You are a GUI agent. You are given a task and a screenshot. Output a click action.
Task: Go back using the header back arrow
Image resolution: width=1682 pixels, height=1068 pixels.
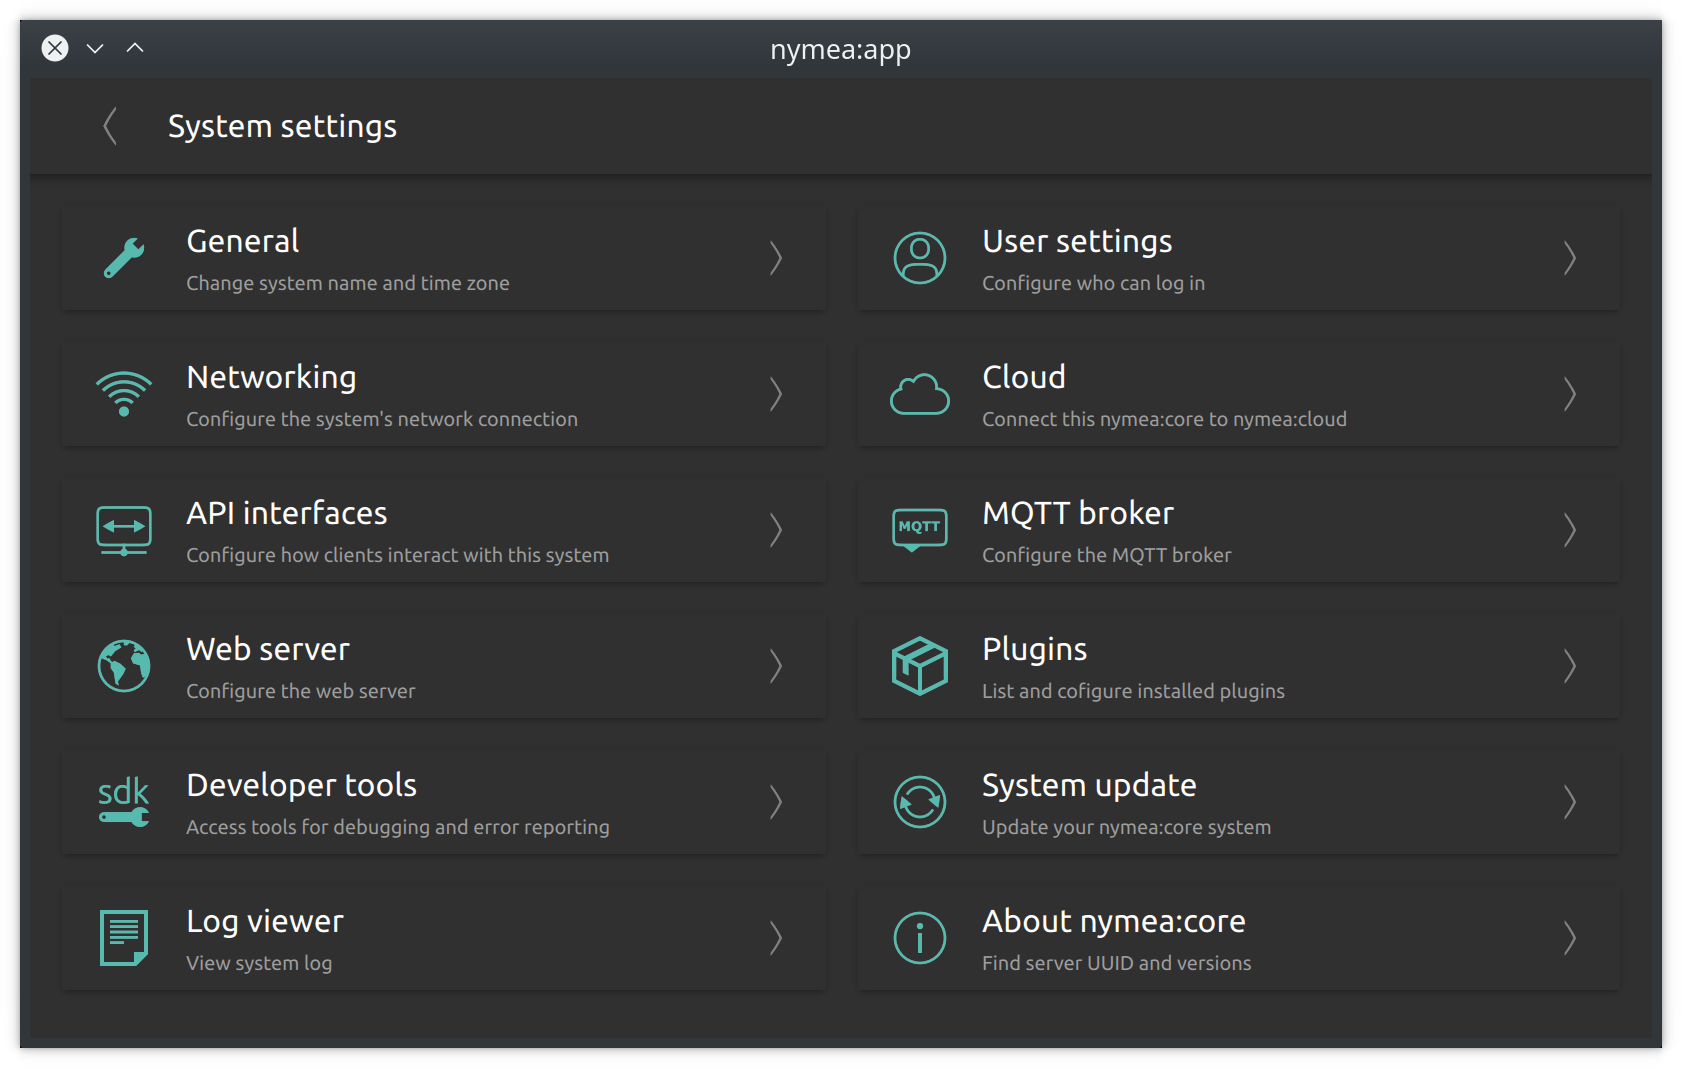pos(110,126)
